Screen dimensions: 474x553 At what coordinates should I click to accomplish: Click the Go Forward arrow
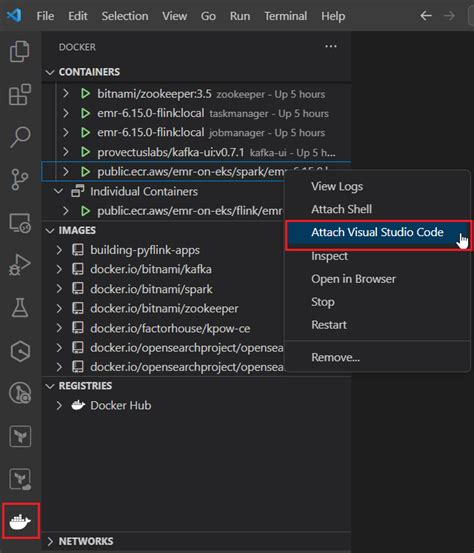(x=449, y=16)
